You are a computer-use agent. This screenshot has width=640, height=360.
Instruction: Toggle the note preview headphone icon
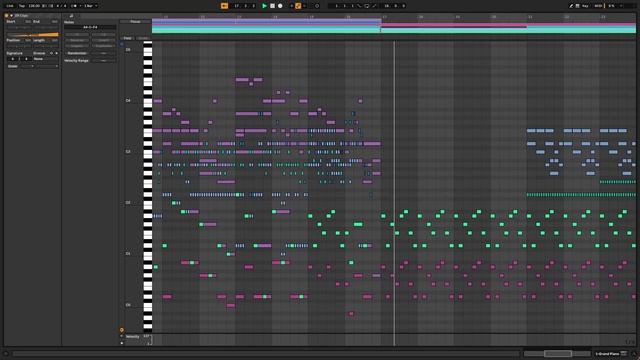click(122, 44)
